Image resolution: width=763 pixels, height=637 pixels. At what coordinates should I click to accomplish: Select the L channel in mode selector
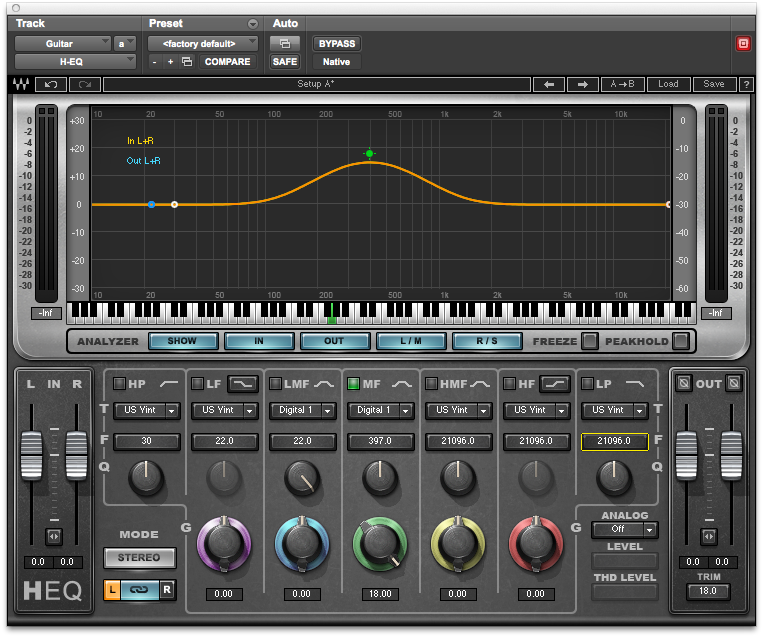(x=112, y=590)
